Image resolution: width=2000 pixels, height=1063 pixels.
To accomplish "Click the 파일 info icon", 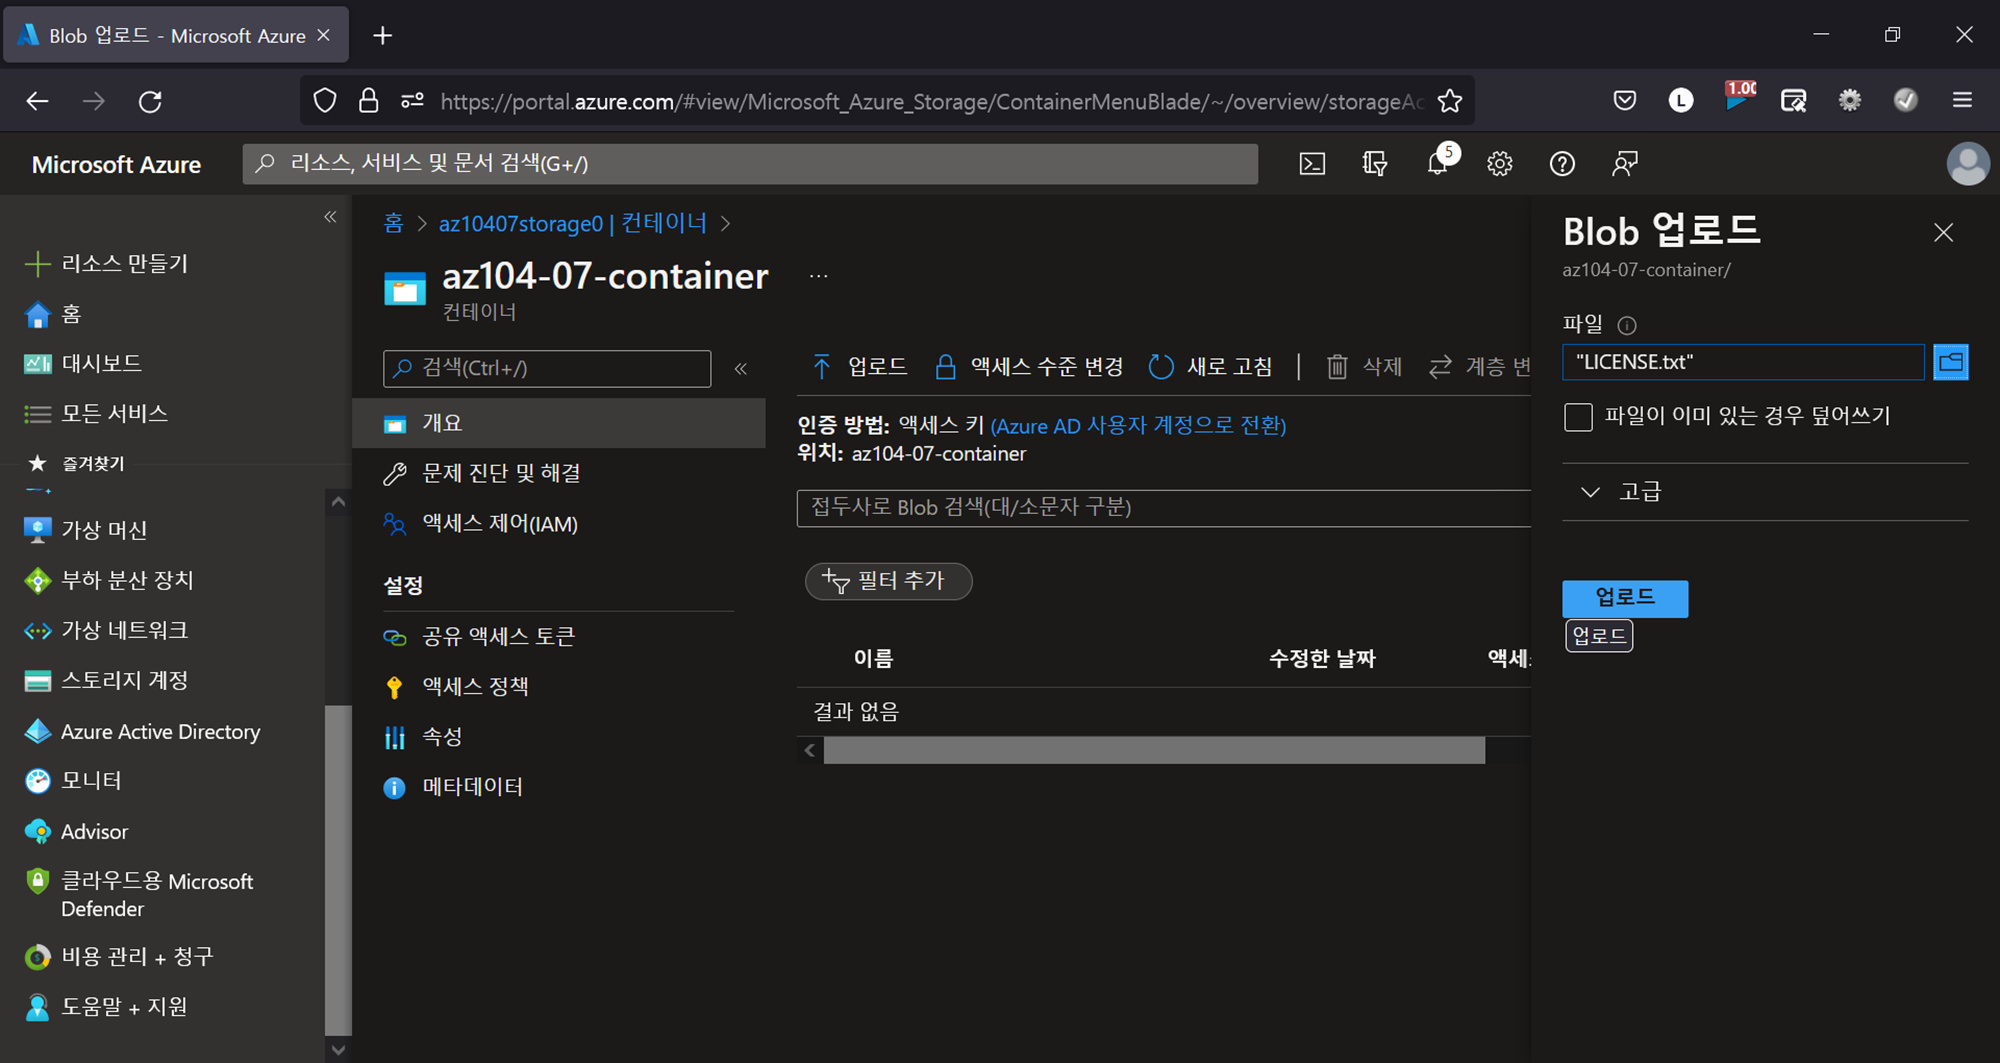I will click(x=1627, y=325).
